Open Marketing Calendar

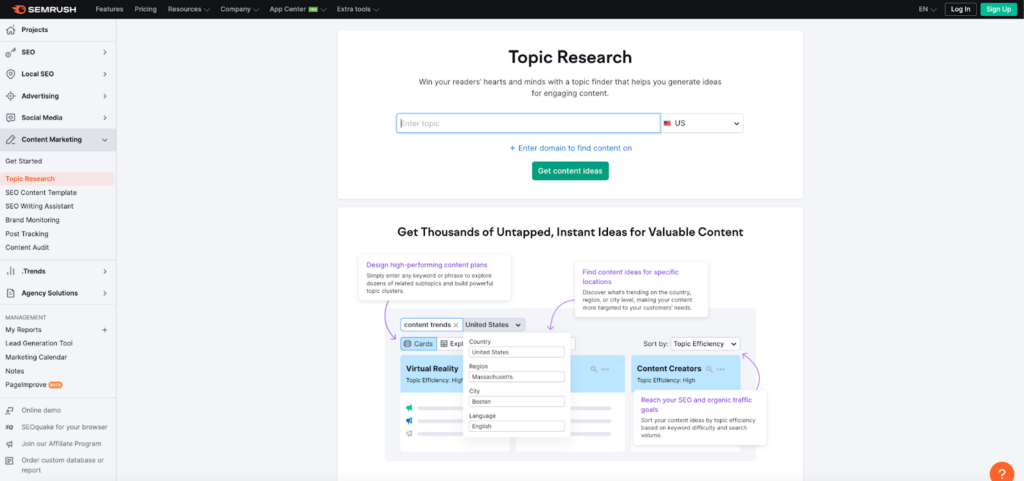[x=36, y=358]
